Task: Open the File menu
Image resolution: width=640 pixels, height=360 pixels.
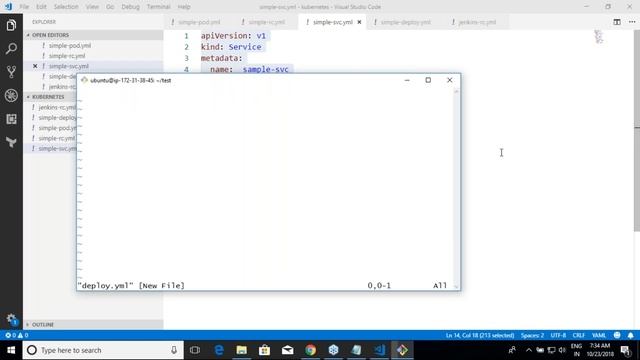Action: click(x=24, y=7)
